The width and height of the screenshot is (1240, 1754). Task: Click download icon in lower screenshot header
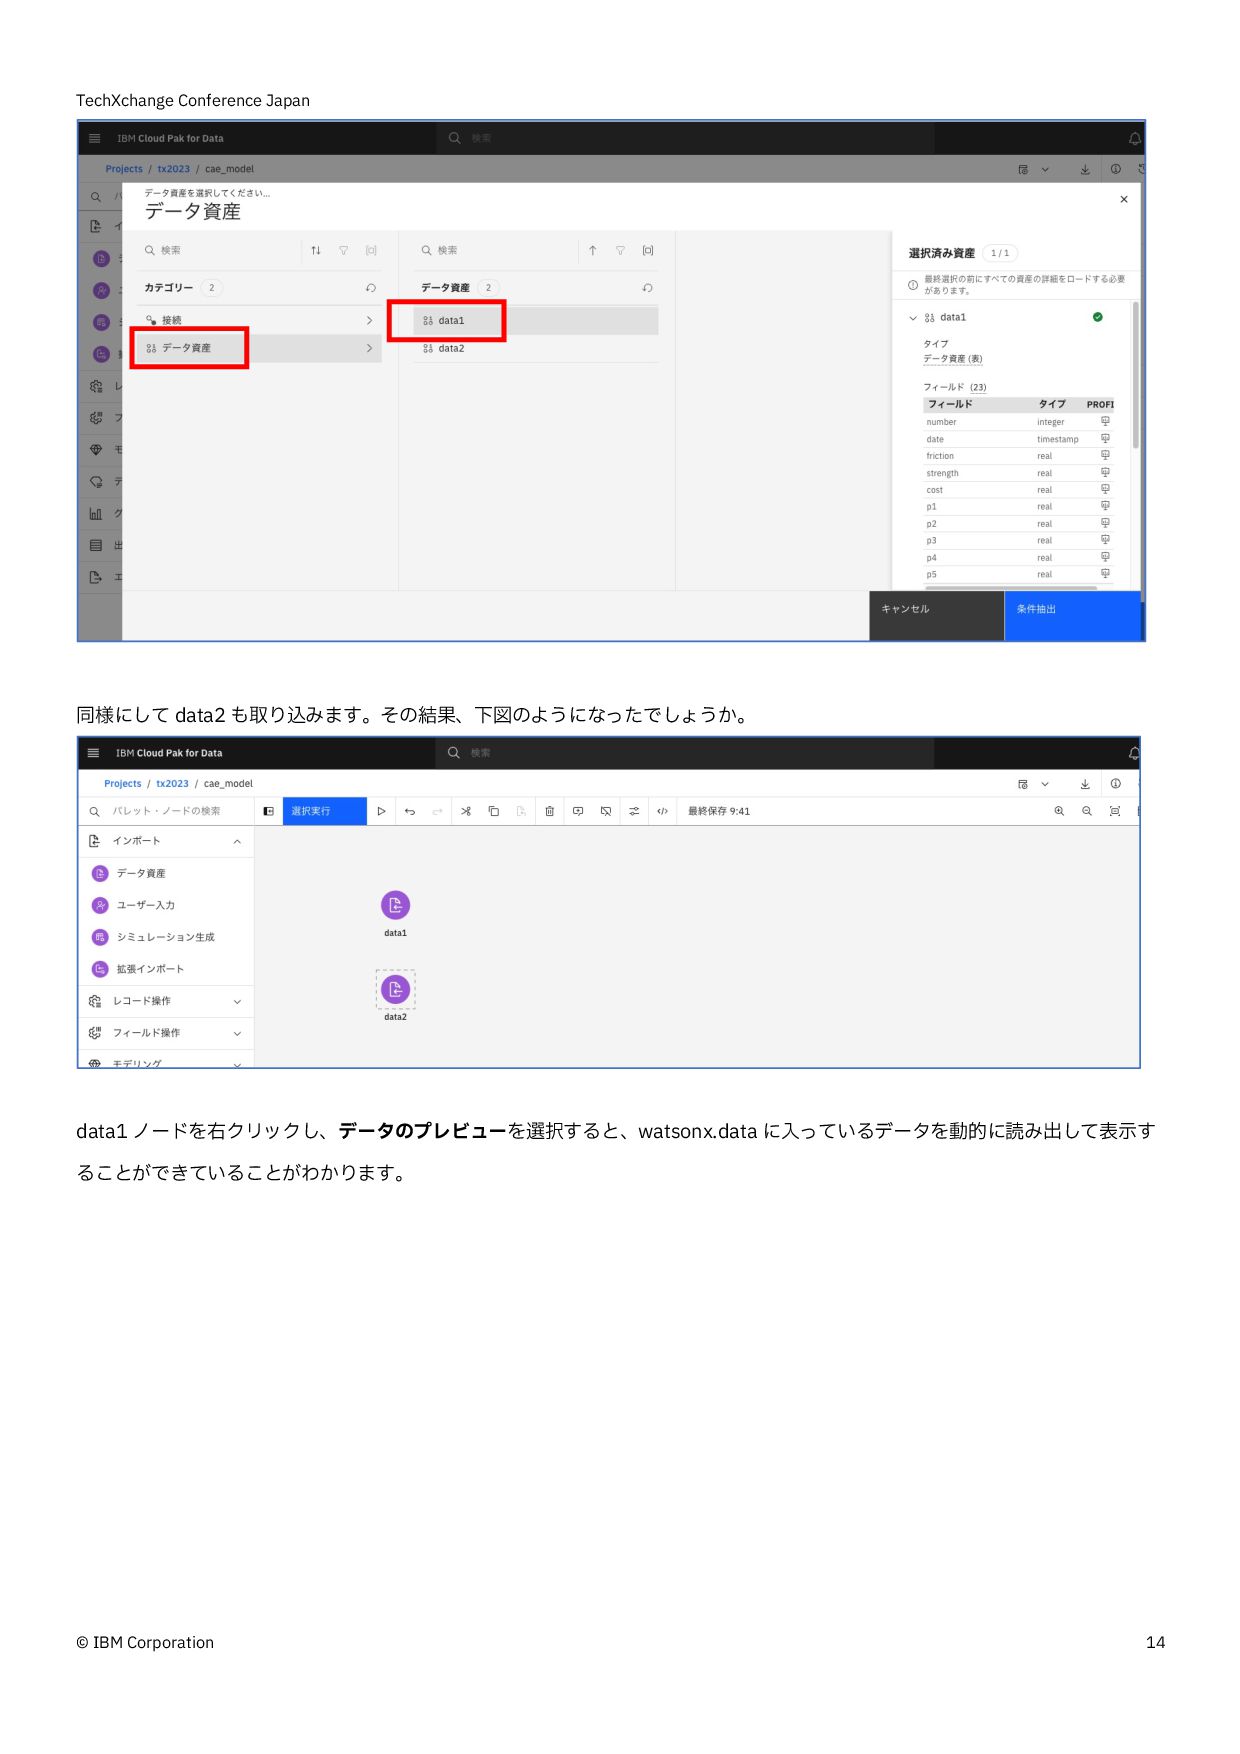coord(1085,784)
